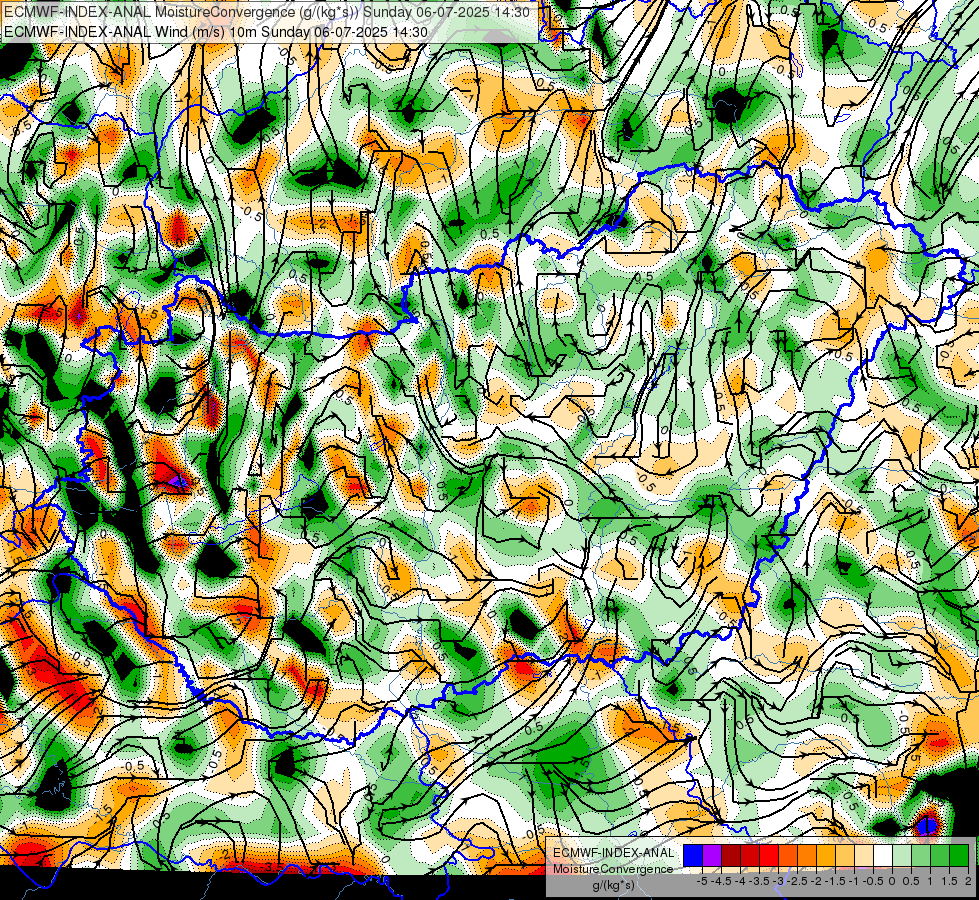Image resolution: width=979 pixels, height=900 pixels.
Task: Click the -5 tick label on legend
Action: (702, 881)
